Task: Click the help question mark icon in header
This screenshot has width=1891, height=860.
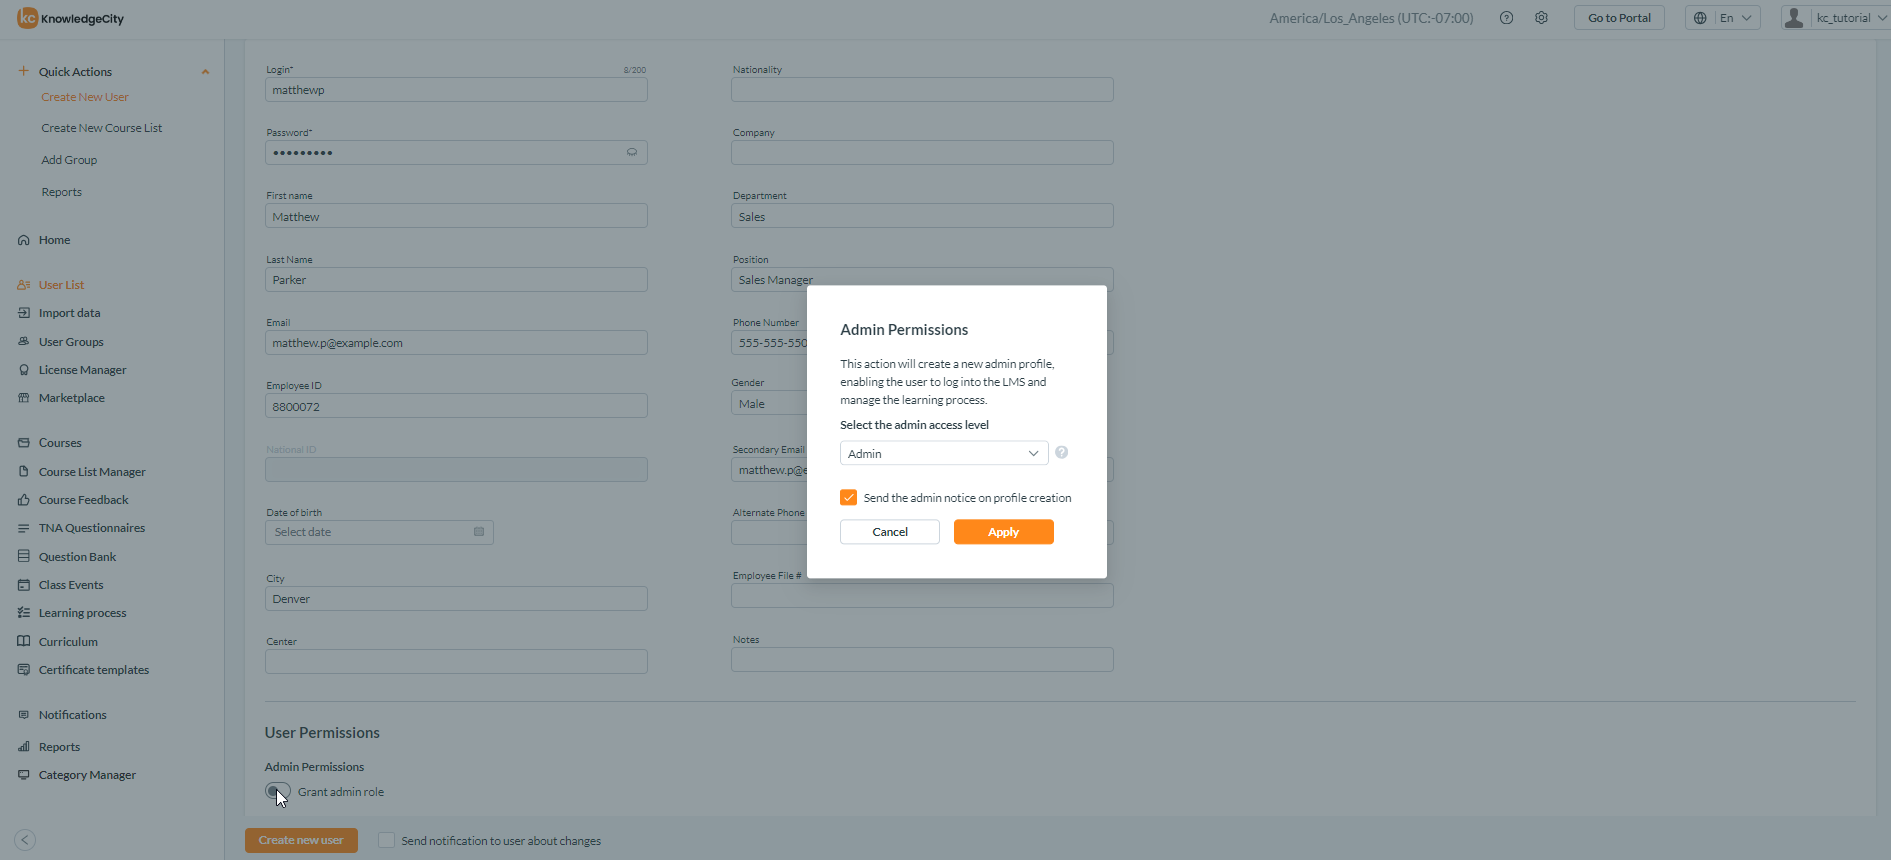Action: tap(1506, 18)
